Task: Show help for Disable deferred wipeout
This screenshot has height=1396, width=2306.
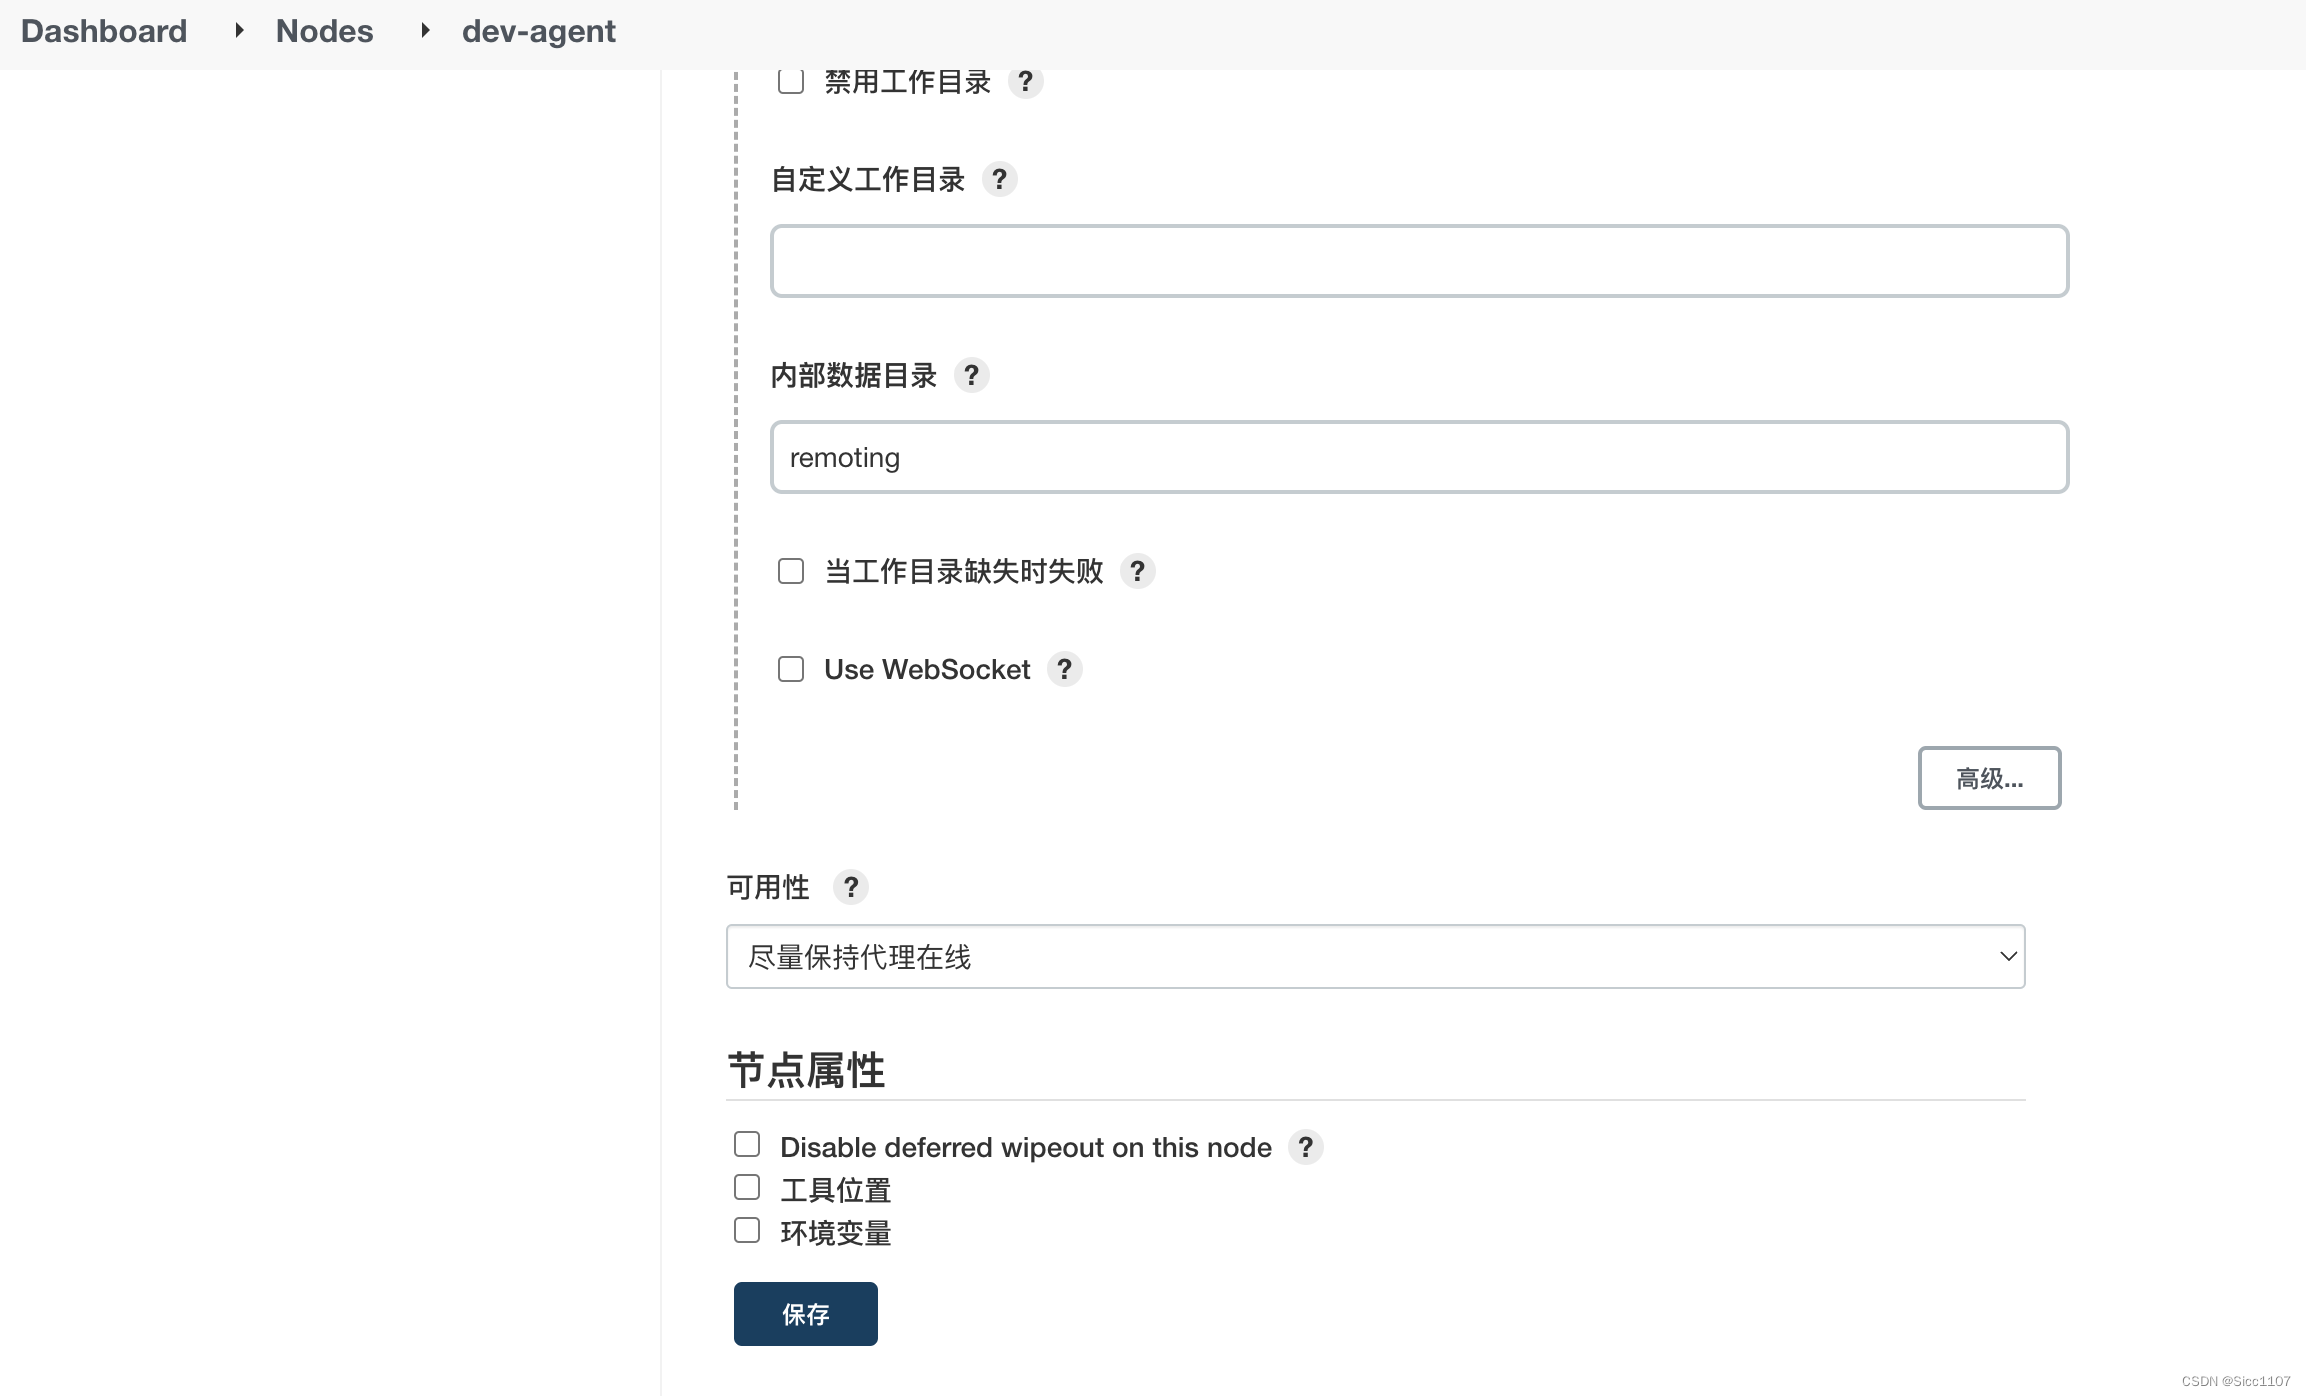Action: tap(1305, 1147)
